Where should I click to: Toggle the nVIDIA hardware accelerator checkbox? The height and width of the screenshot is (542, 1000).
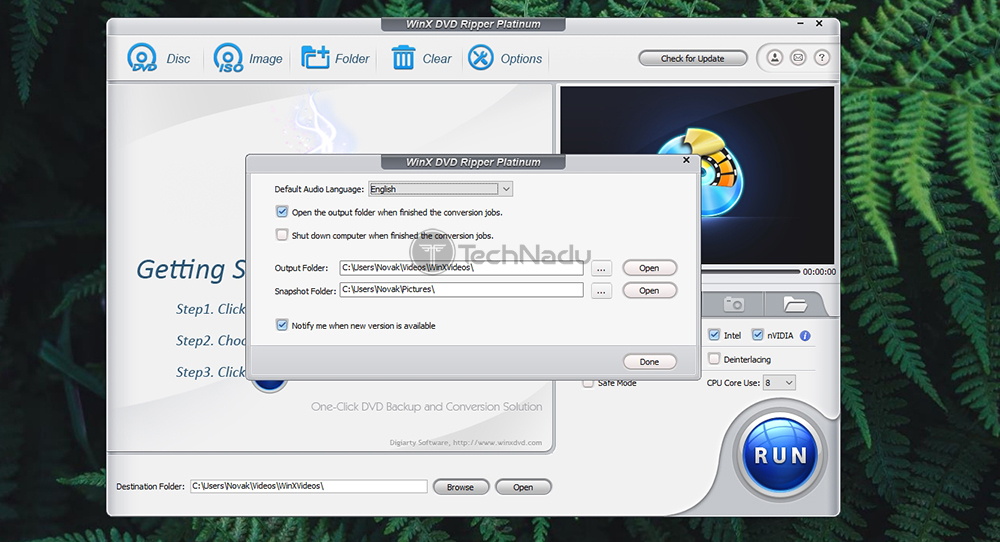758,335
